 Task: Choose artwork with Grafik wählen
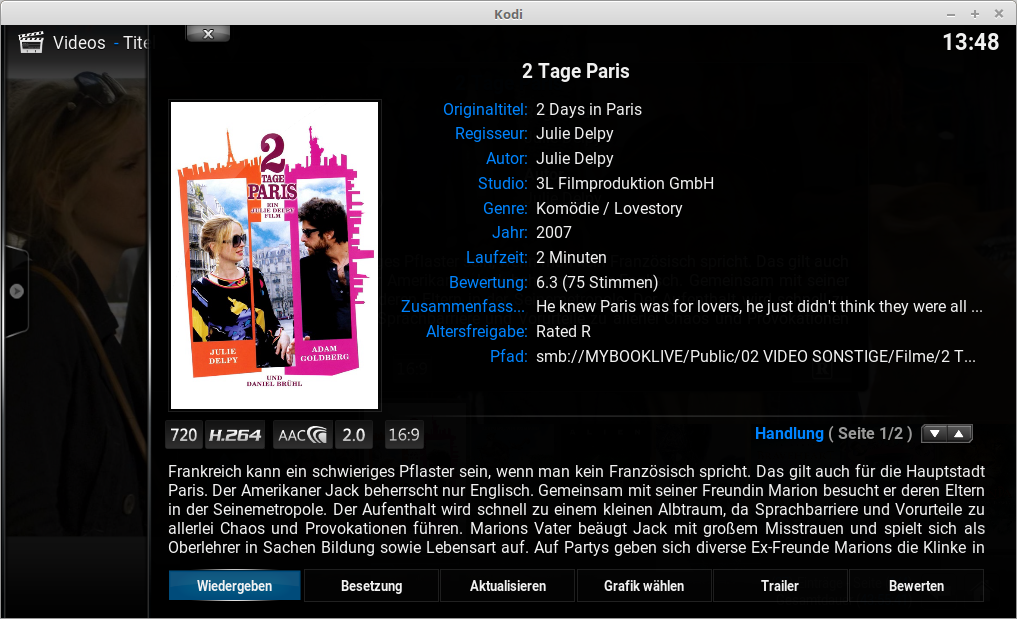click(644, 586)
